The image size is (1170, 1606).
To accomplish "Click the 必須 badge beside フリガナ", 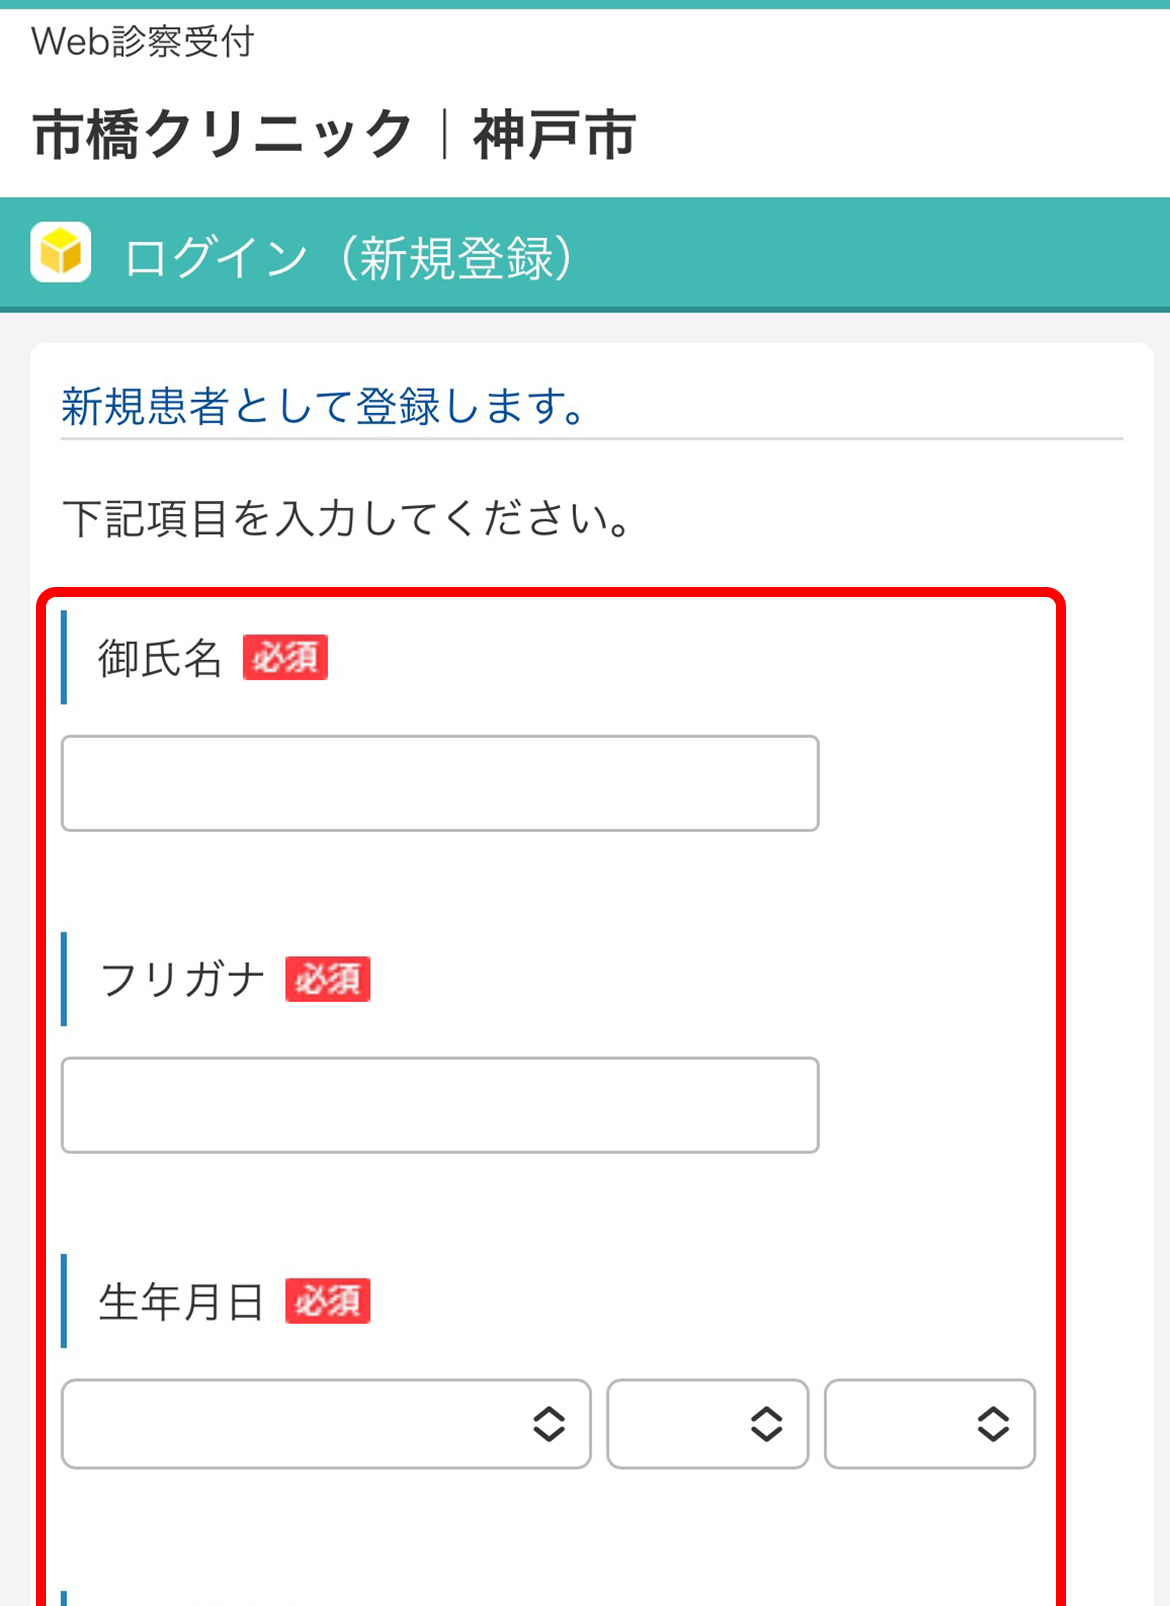I will [x=327, y=979].
